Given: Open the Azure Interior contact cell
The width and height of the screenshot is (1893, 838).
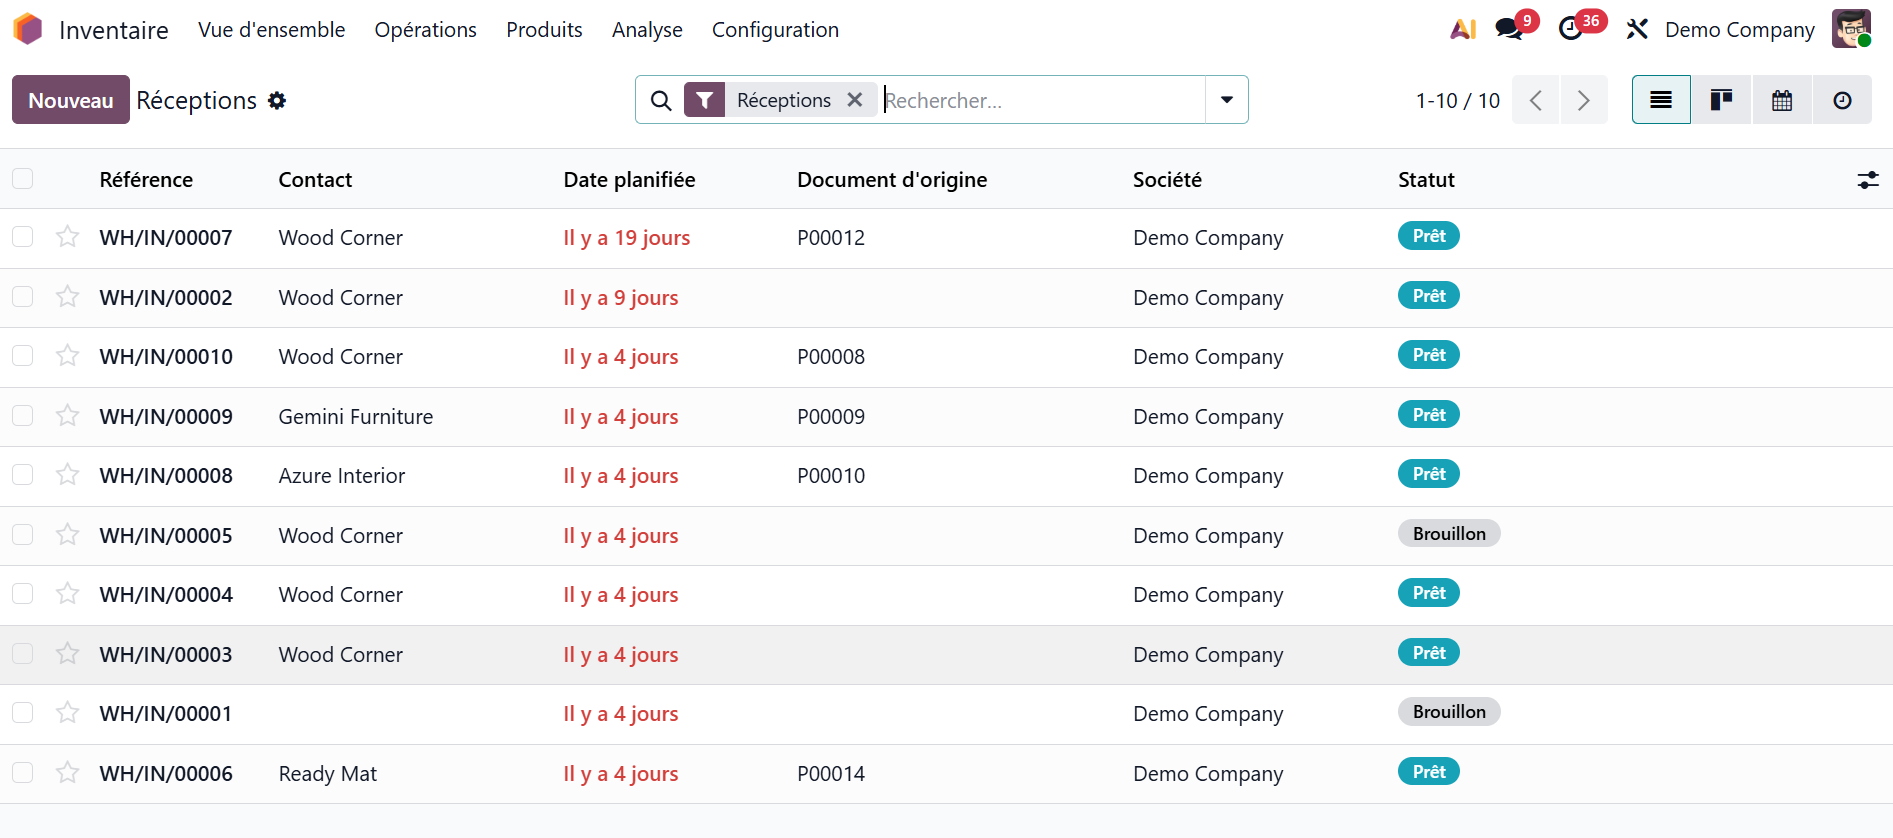Looking at the screenshot, I should pyautogui.click(x=342, y=476).
